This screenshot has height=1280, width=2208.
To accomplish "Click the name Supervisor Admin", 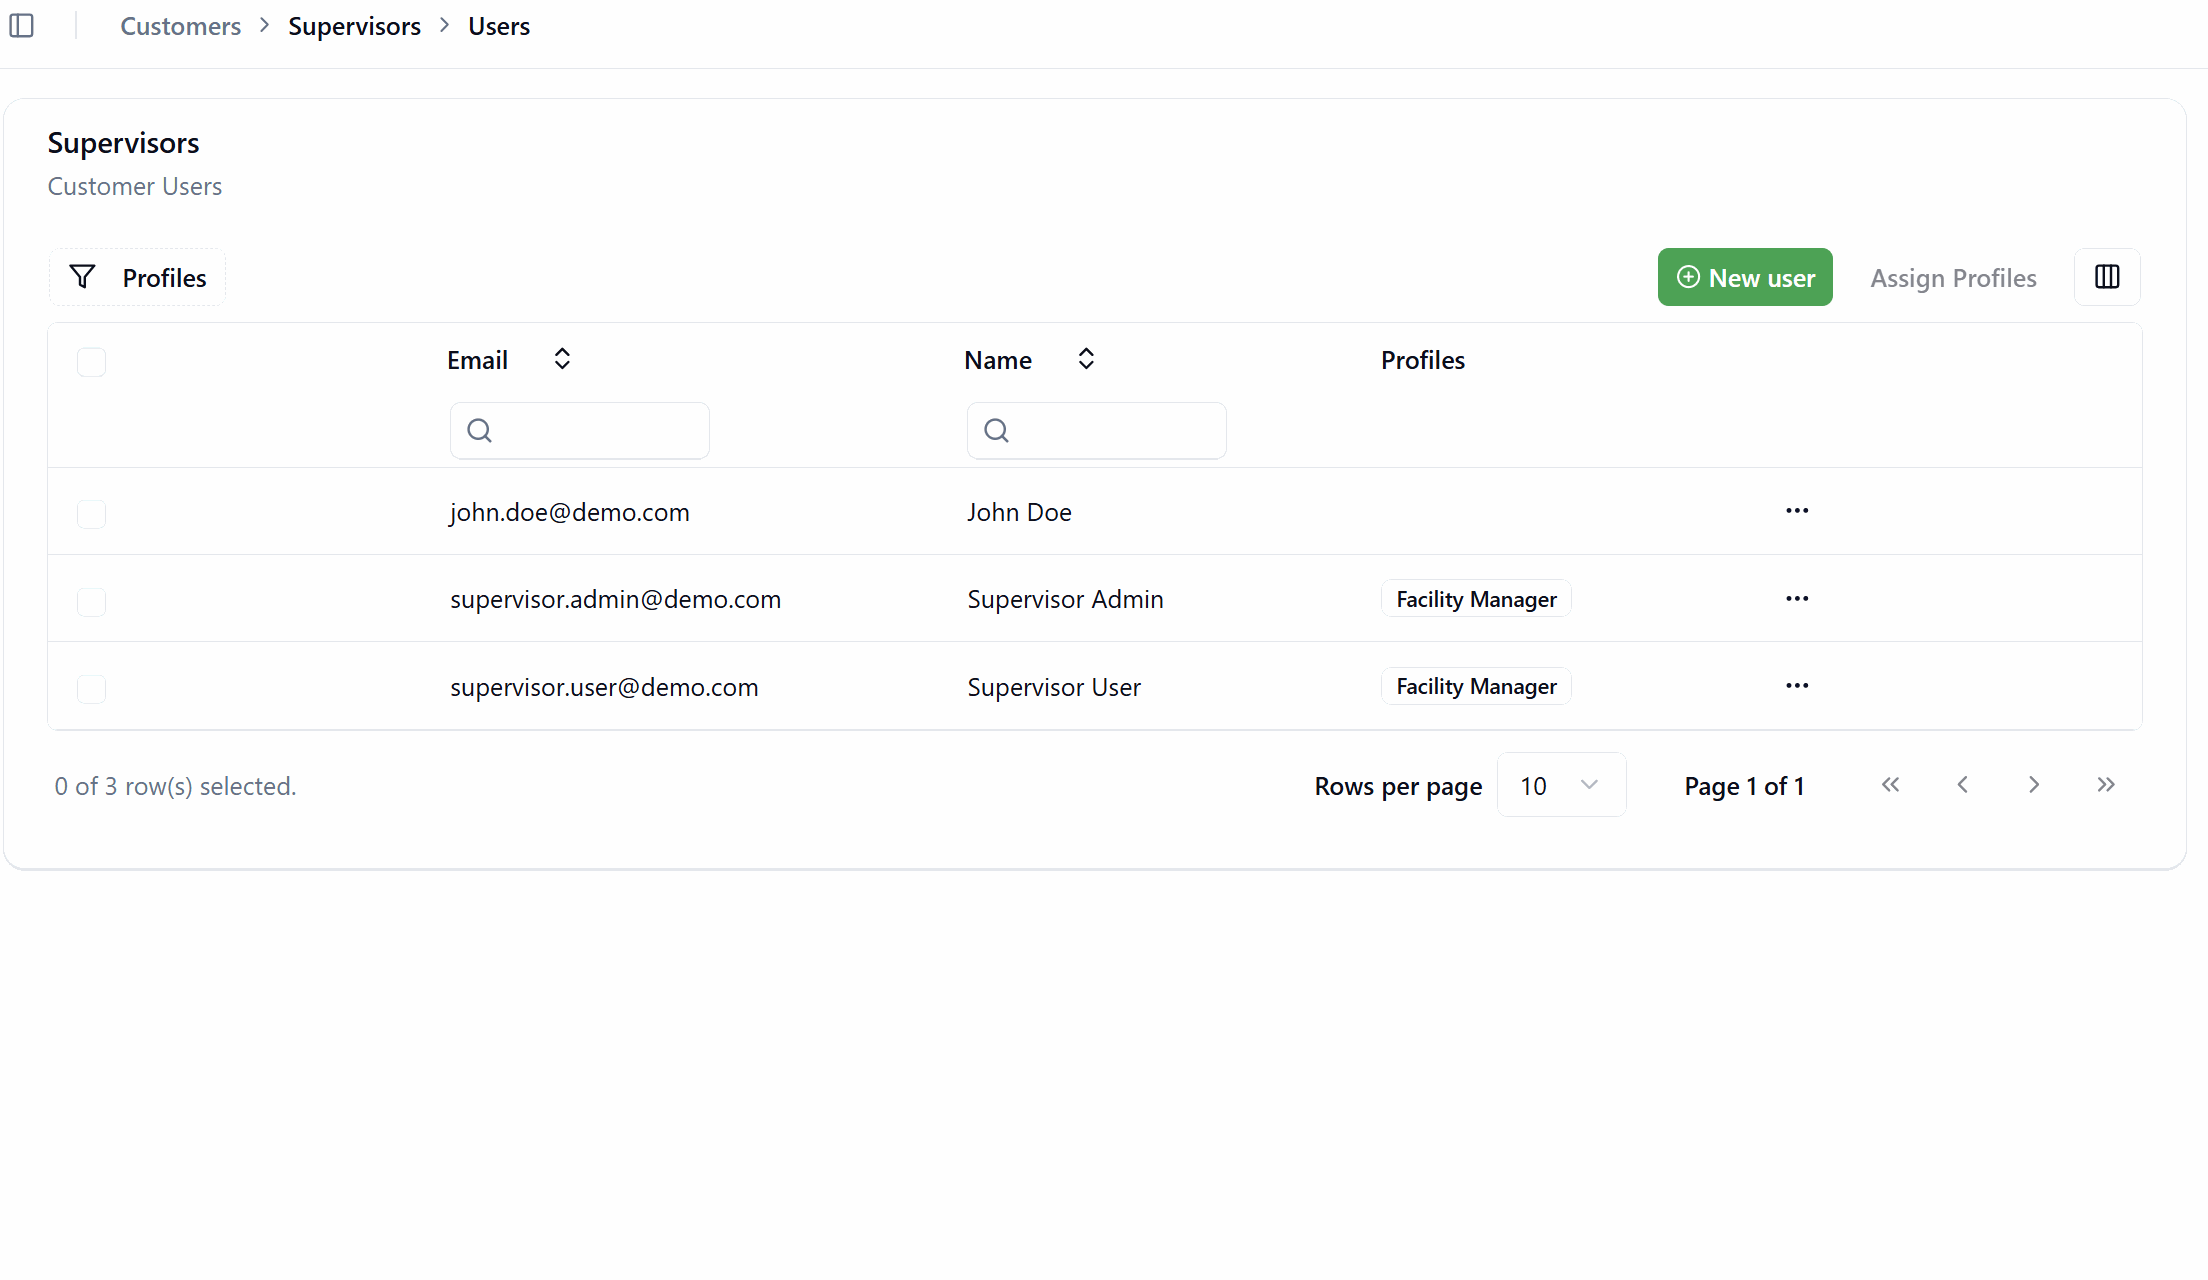I will point(1065,599).
